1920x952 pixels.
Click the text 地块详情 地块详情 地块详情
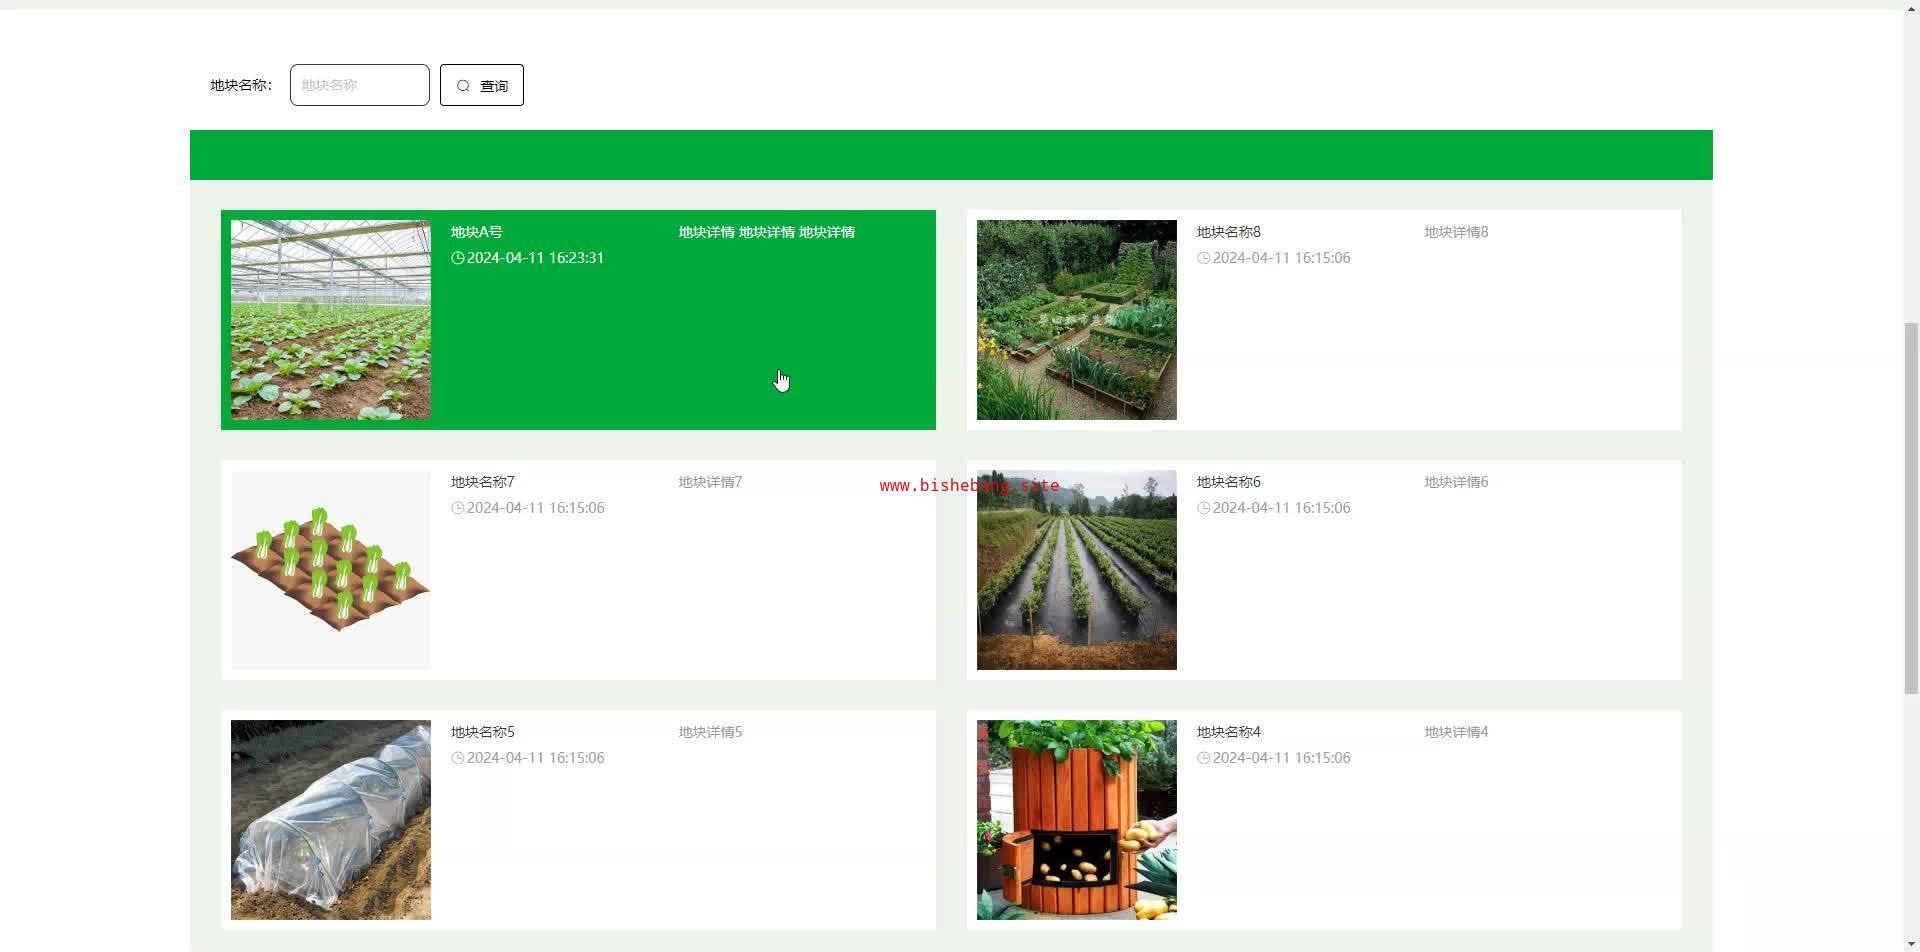[x=767, y=232]
